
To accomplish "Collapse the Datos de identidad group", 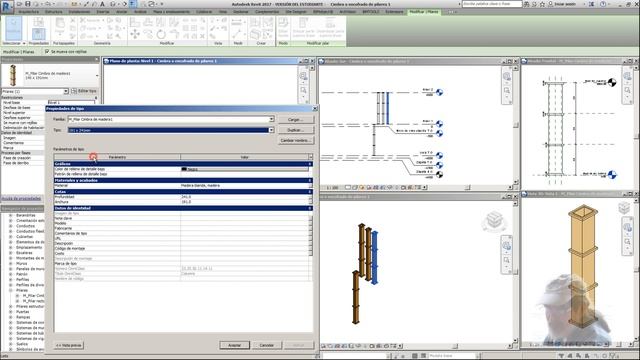I will (310, 208).
